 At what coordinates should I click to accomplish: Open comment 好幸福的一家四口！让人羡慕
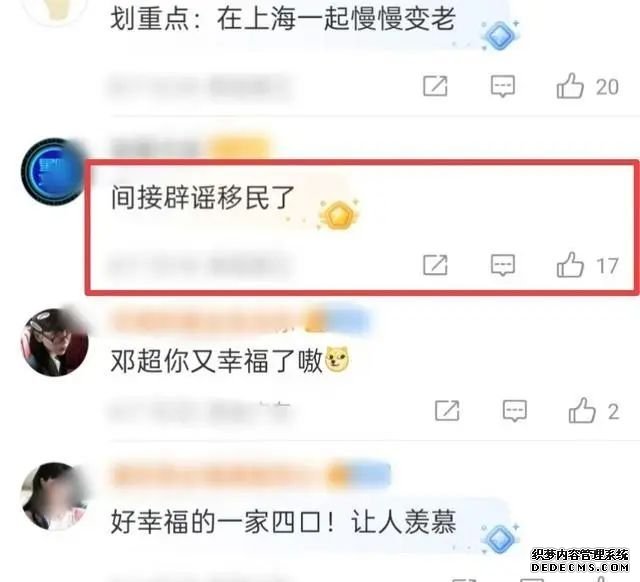[283, 522]
